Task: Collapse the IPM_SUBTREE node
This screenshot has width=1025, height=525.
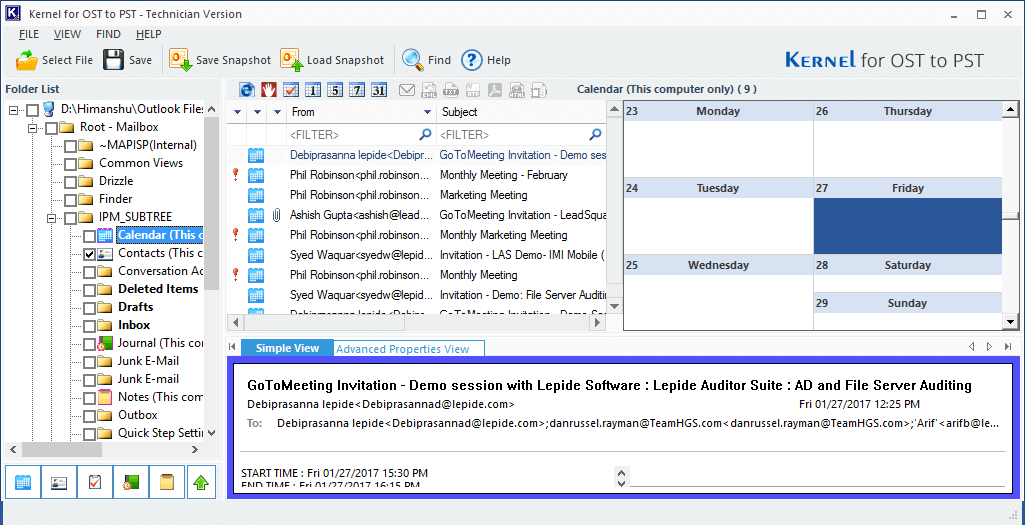Action: 51,217
